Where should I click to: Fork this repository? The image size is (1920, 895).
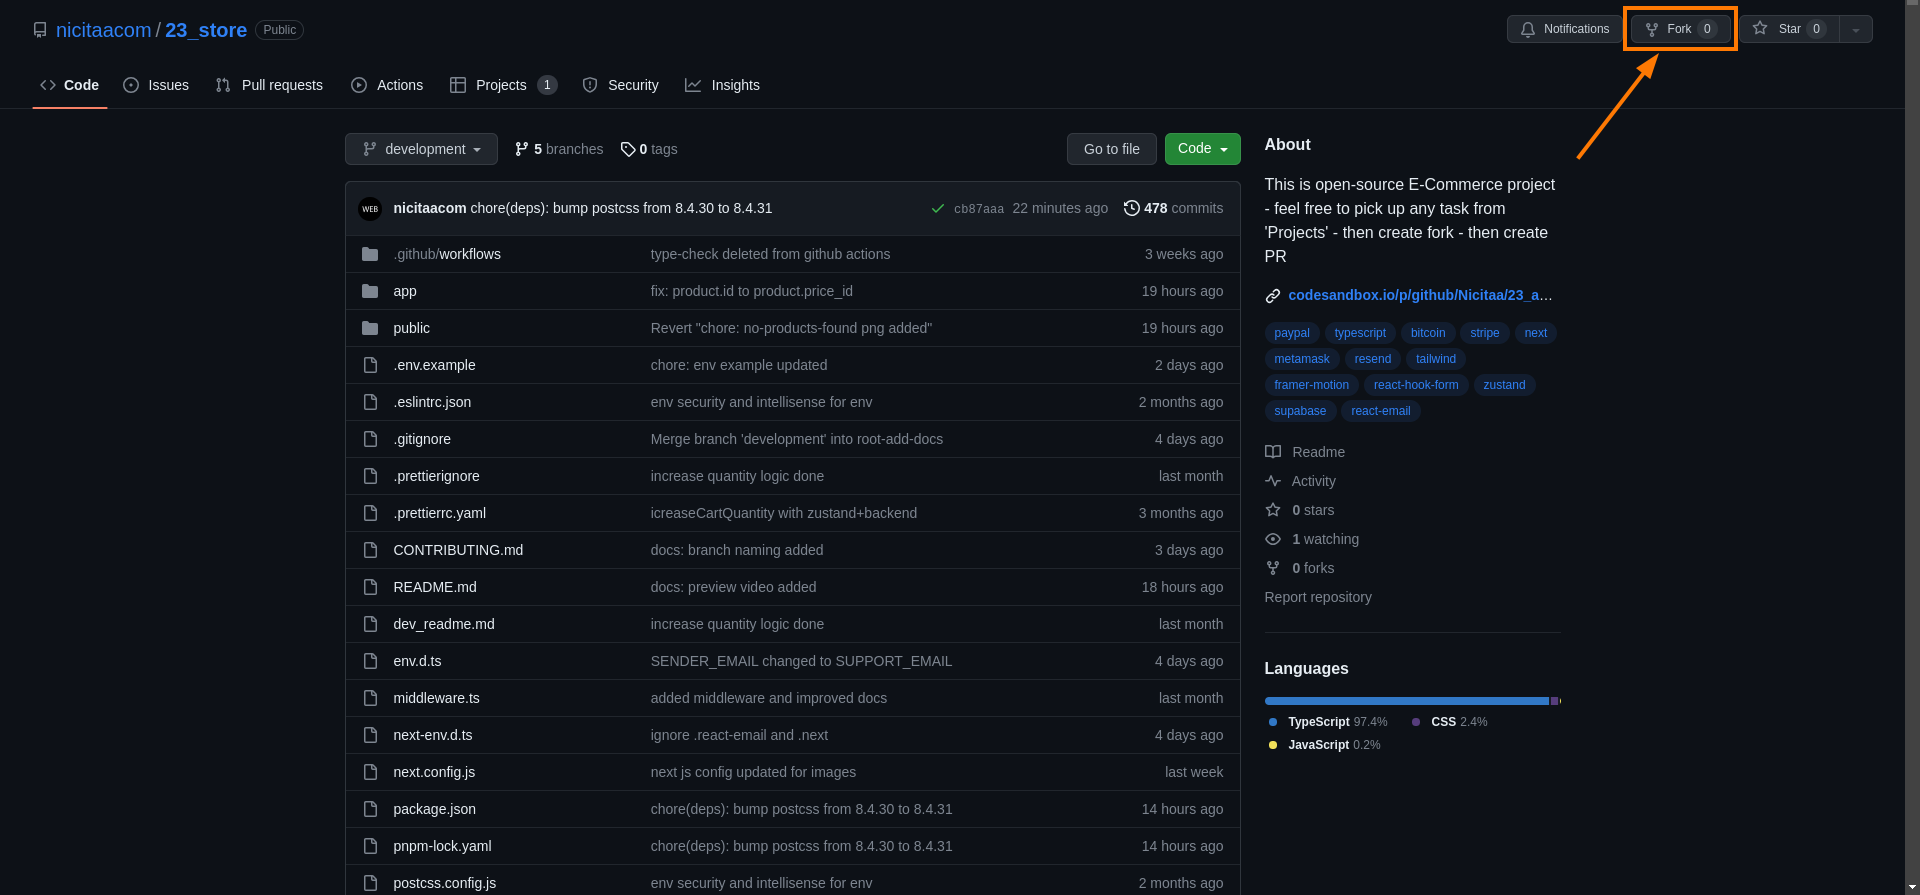pyautogui.click(x=1680, y=29)
